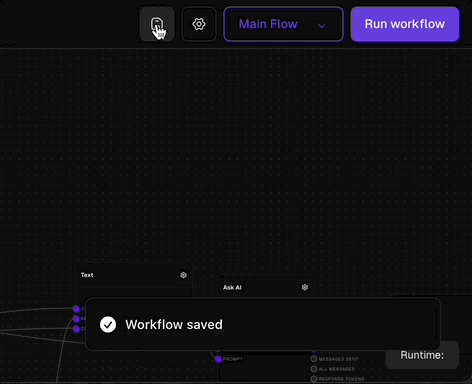The width and height of the screenshot is (472, 384).
Task: Click the PROMPT input port
Action: point(219,359)
